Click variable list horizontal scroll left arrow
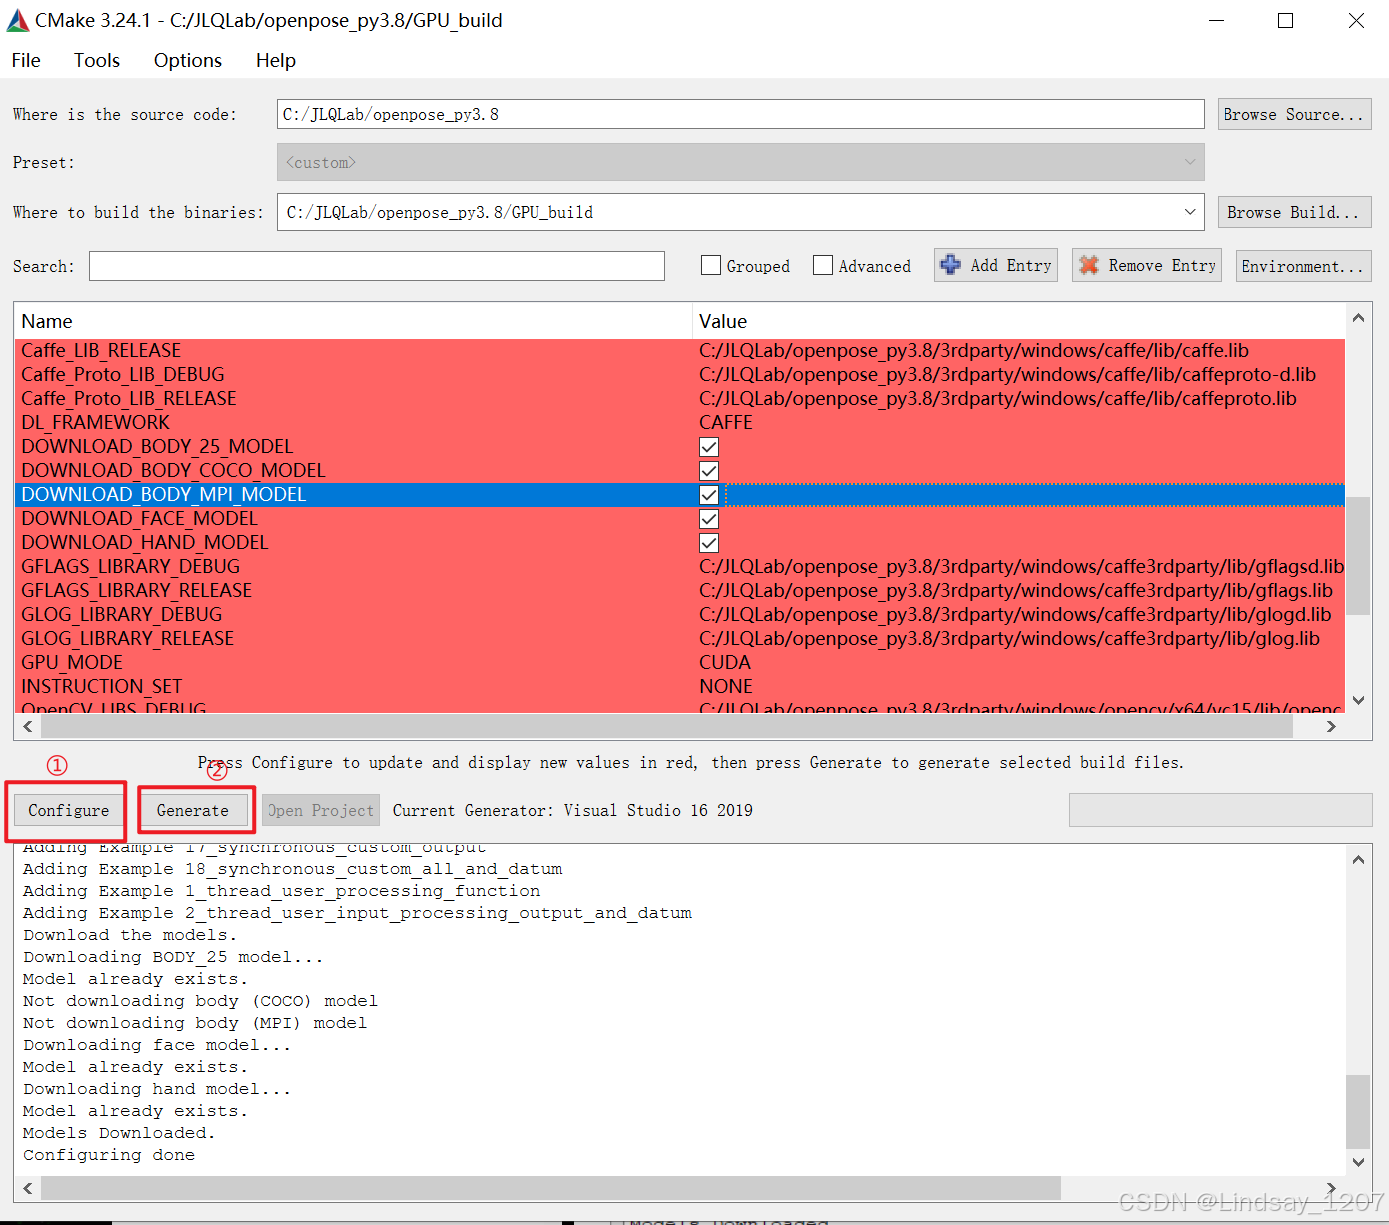This screenshot has height=1225, width=1389. pyautogui.click(x=27, y=727)
